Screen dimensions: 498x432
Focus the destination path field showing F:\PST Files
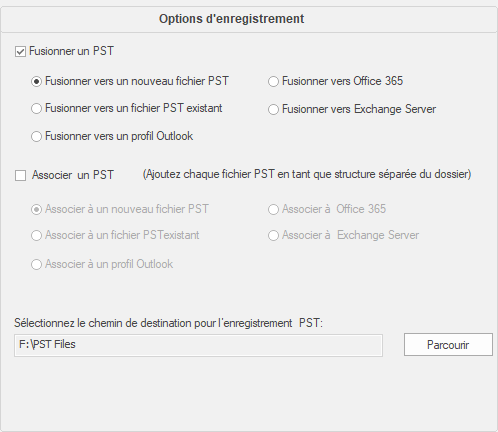click(198, 345)
